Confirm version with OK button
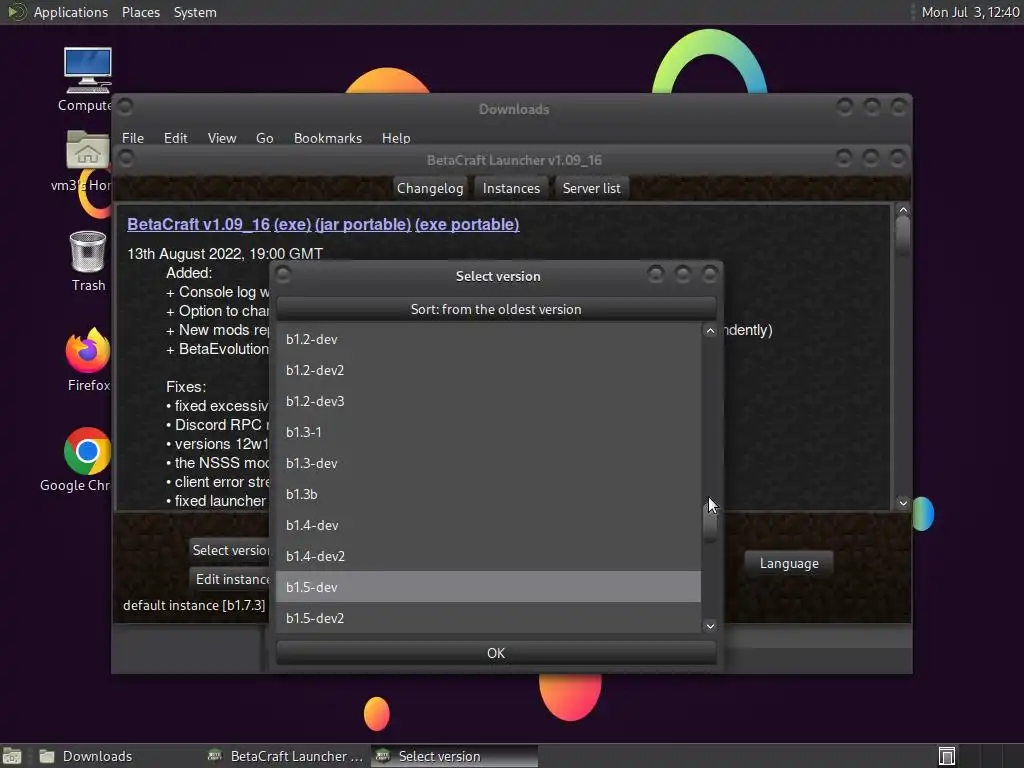Image resolution: width=1024 pixels, height=768 pixels. point(496,653)
